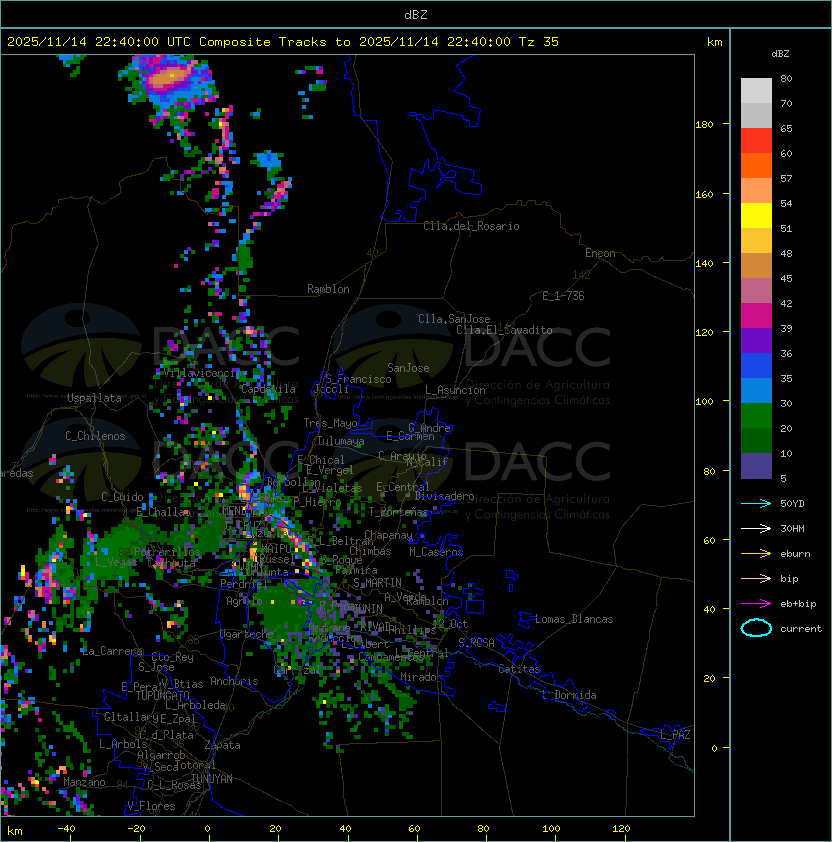The width and height of the screenshot is (832, 842).
Task: Click the 'V_Flores' map label
Action: (151, 806)
